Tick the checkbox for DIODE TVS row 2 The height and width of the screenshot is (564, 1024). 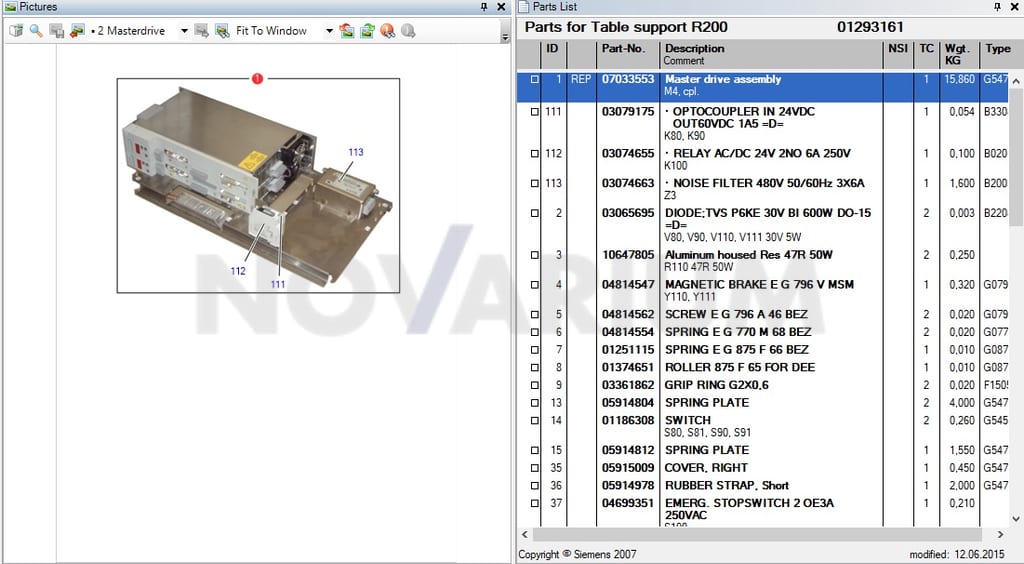535,213
